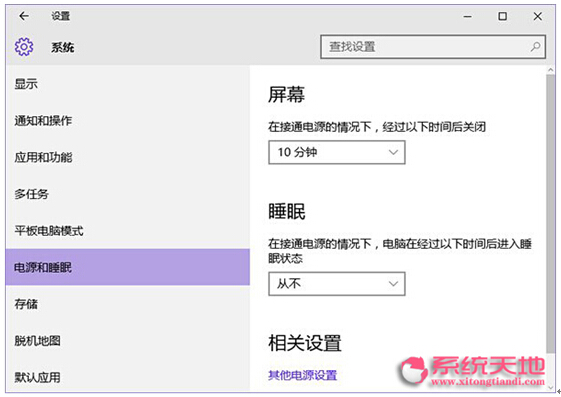Click the scrollbar up arrow
561x397 pixels.
pyautogui.click(x=551, y=70)
